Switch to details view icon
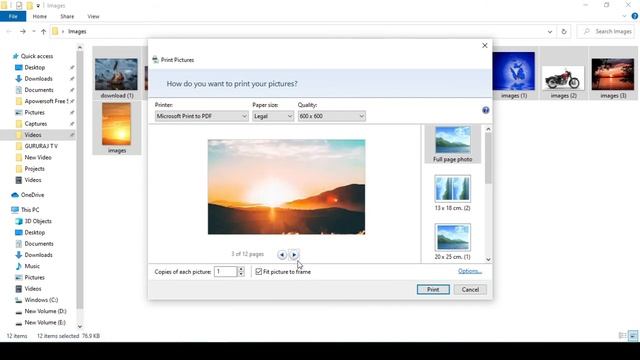The height and width of the screenshot is (360, 640). click(x=622, y=336)
